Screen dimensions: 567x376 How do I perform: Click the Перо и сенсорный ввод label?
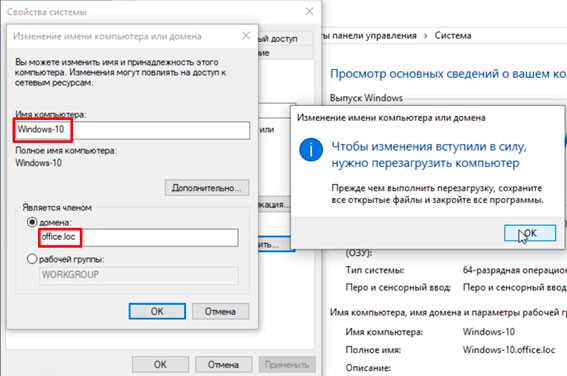point(398,287)
